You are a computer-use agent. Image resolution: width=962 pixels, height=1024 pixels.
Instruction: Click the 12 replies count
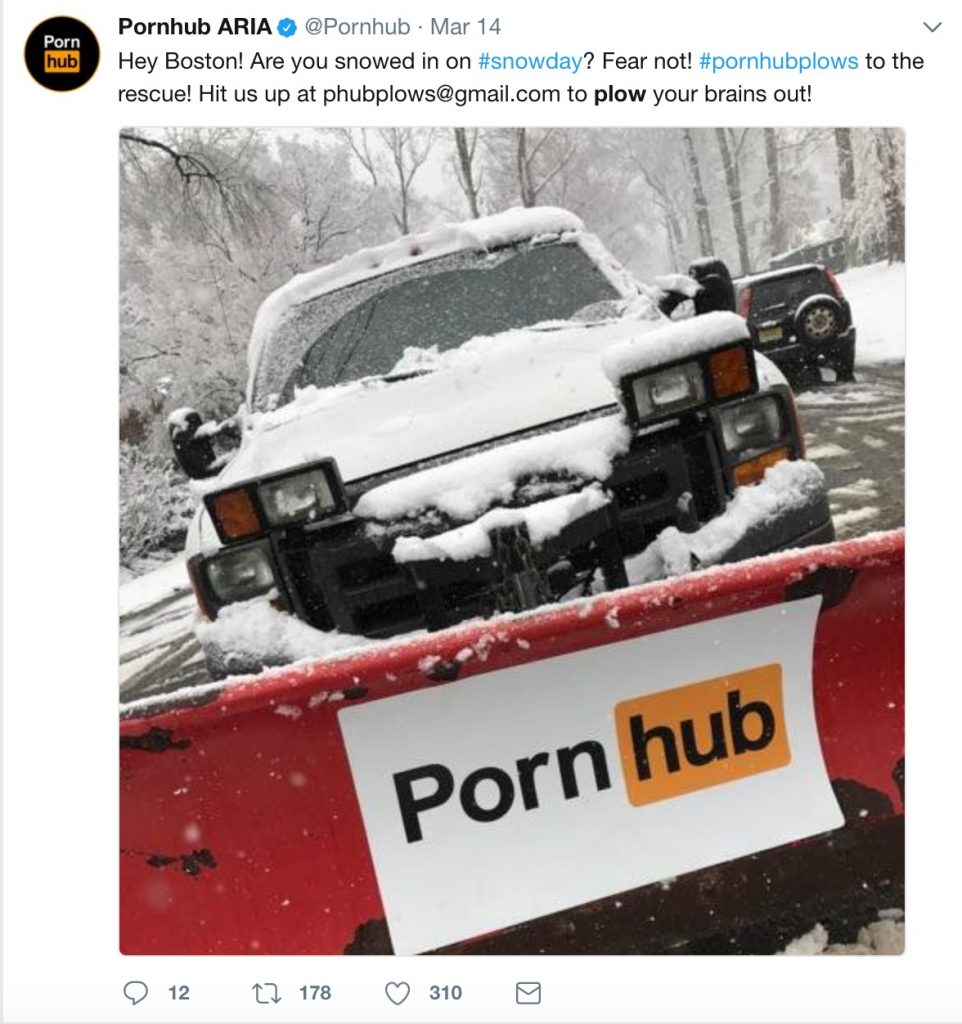(179, 993)
